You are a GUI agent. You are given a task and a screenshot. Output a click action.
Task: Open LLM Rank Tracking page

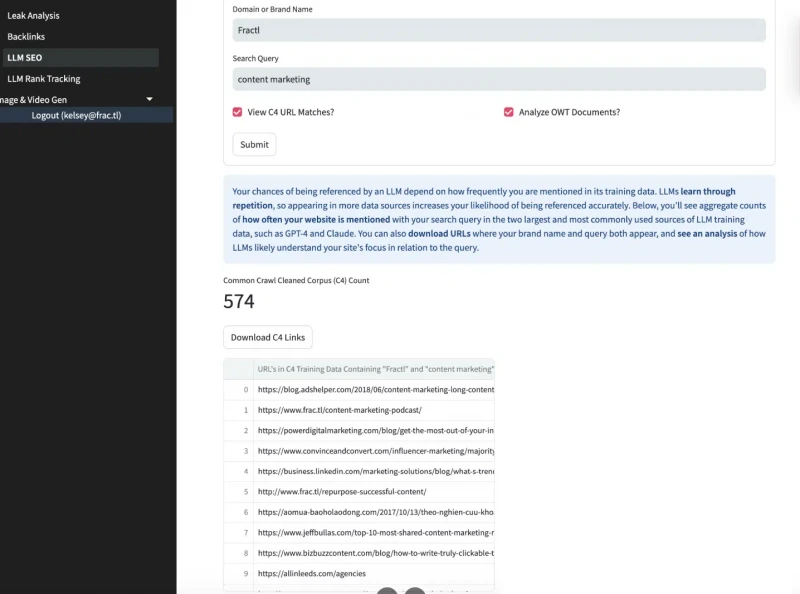point(44,79)
